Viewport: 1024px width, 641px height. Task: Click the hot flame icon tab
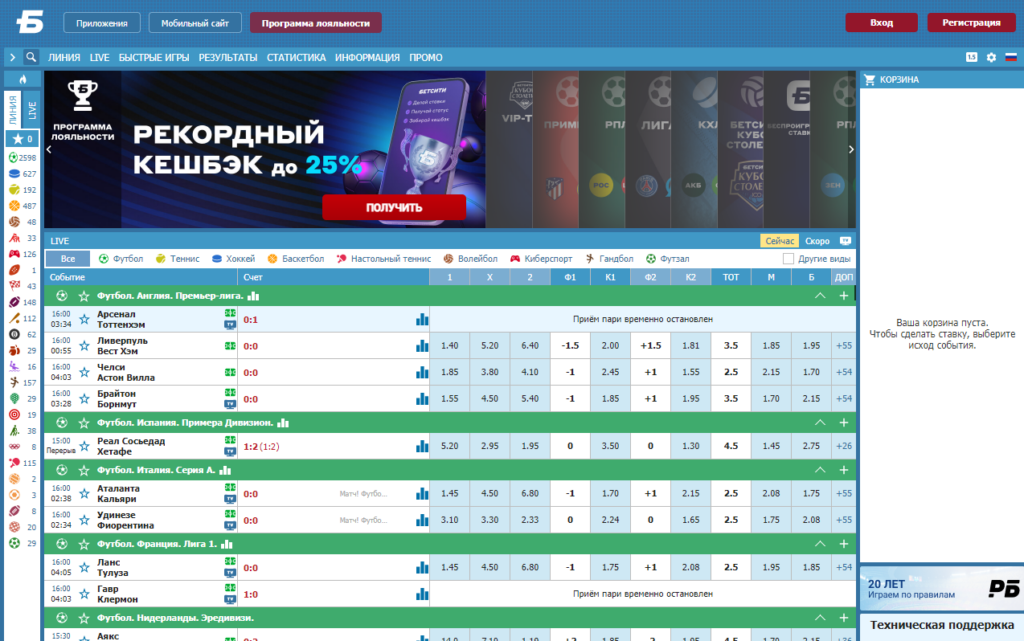[22, 80]
